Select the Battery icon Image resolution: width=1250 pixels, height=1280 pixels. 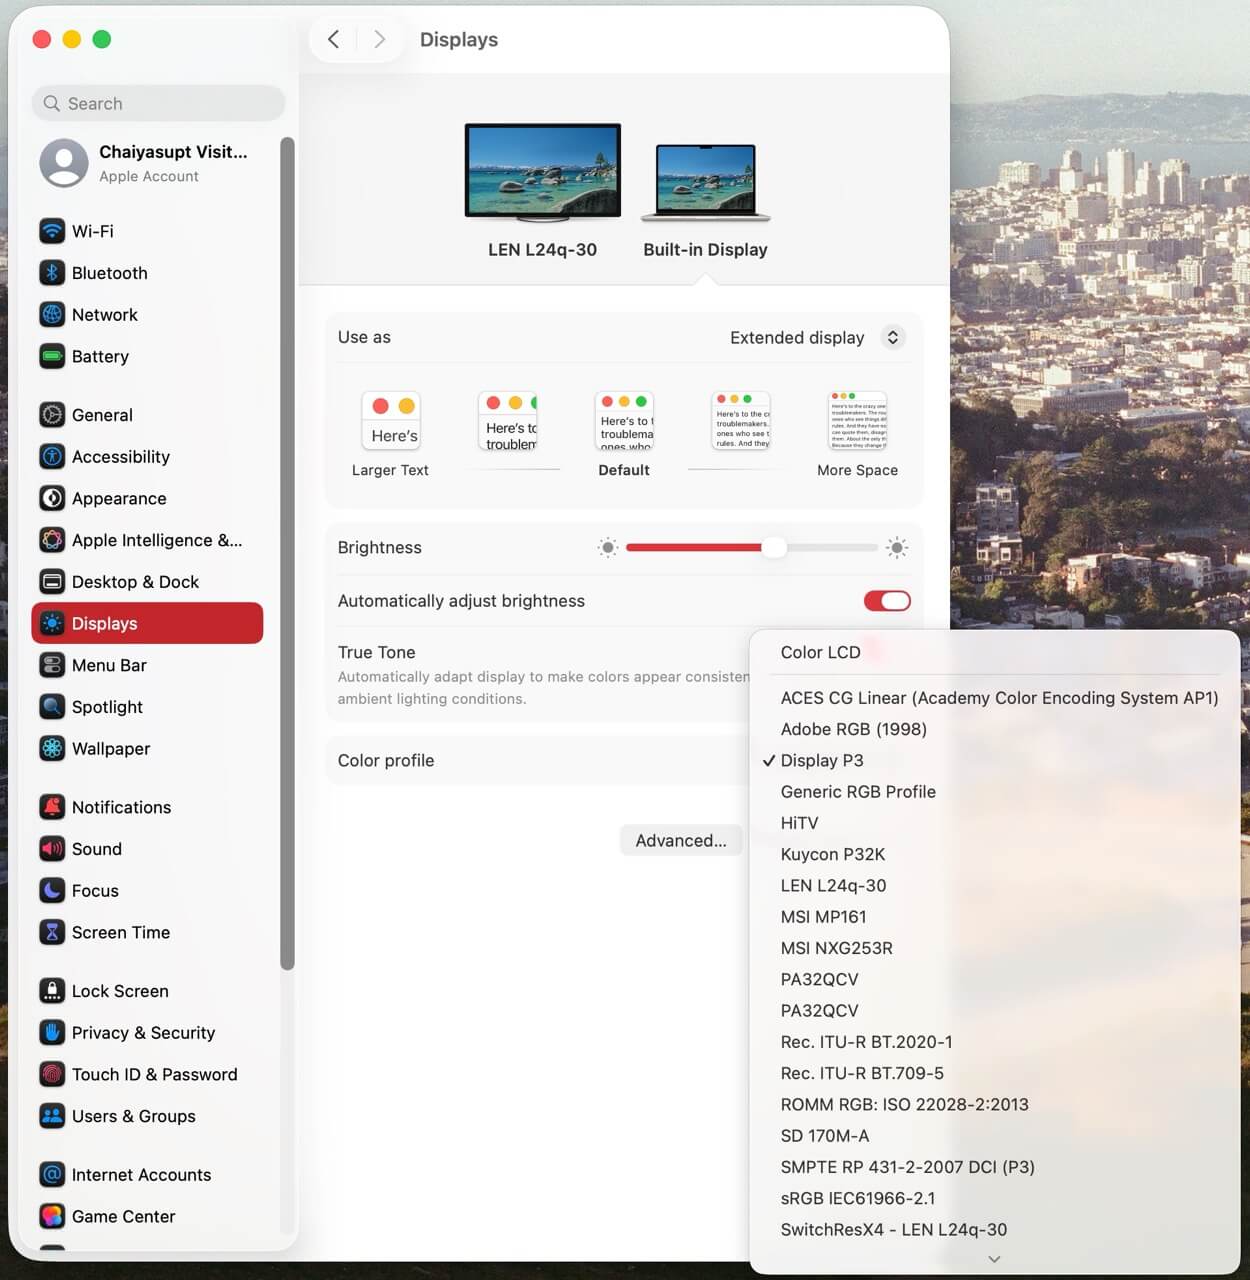coord(52,356)
